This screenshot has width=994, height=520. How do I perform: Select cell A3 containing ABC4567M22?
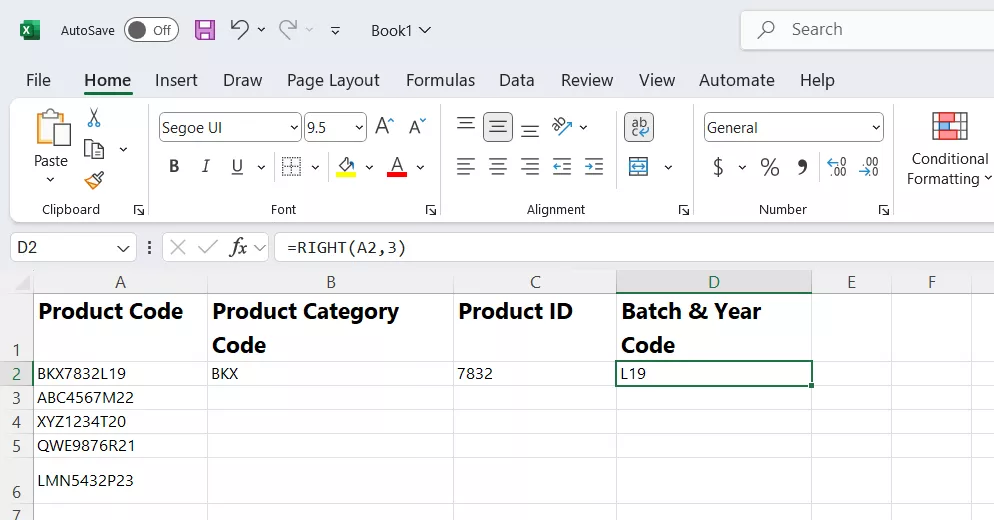tap(120, 397)
